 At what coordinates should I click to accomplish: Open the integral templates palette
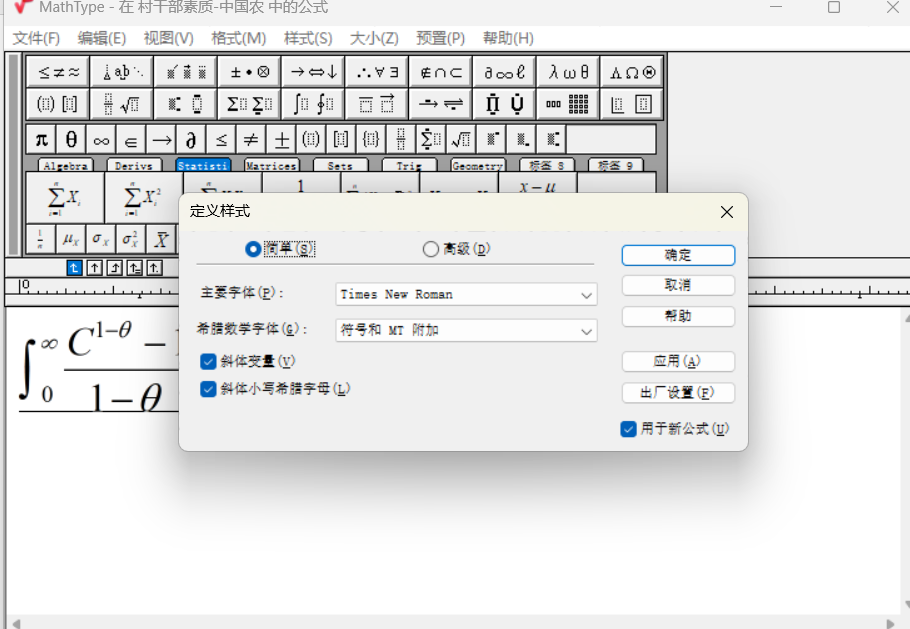313,104
